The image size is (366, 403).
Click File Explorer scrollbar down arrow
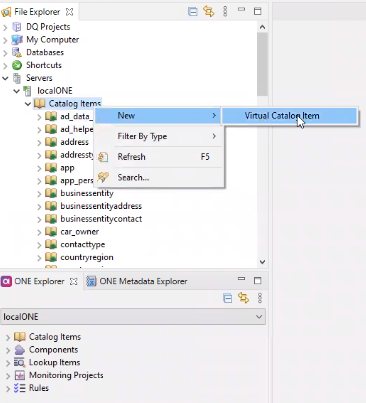(x=262, y=262)
